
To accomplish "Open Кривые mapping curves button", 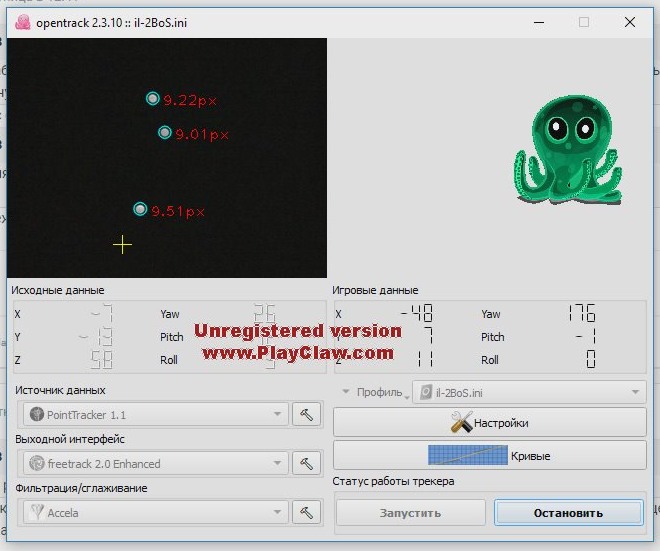I will [490, 455].
